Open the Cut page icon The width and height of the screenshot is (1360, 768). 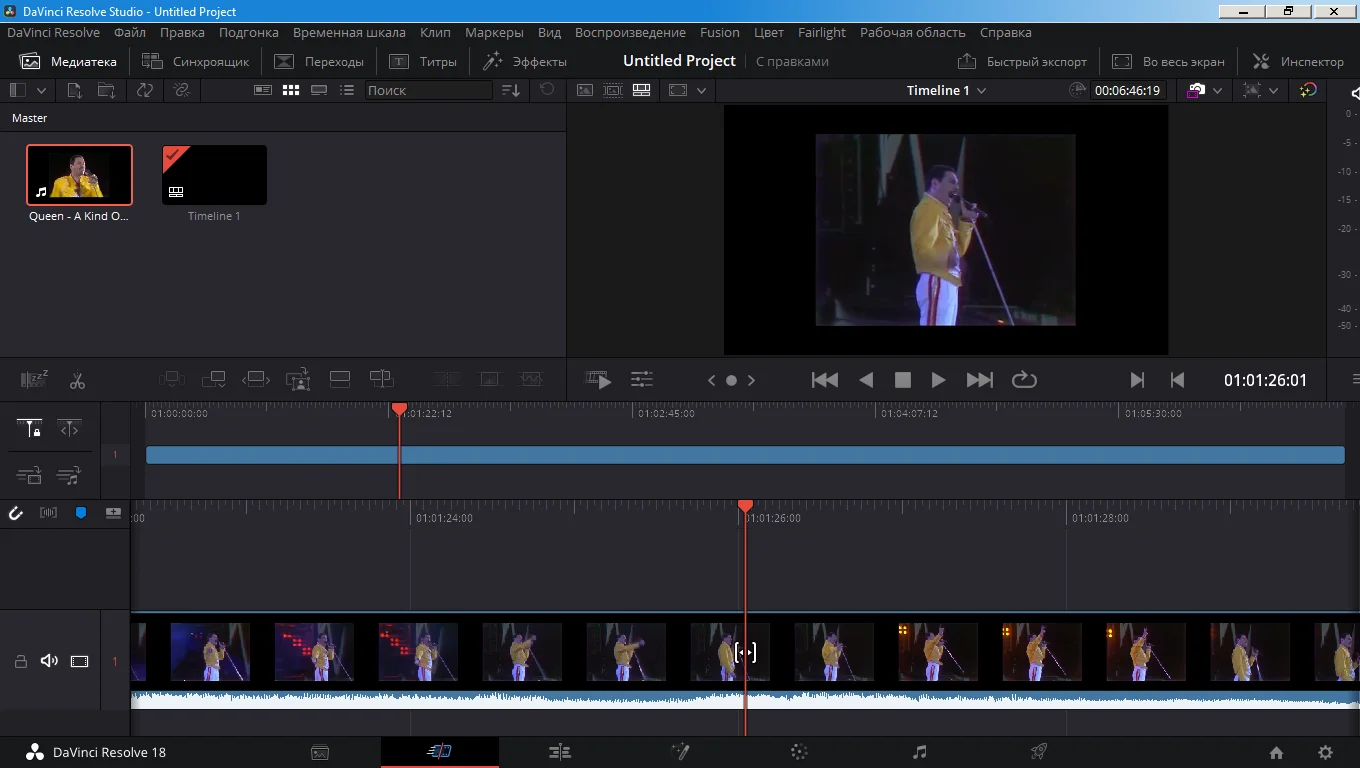(x=439, y=752)
